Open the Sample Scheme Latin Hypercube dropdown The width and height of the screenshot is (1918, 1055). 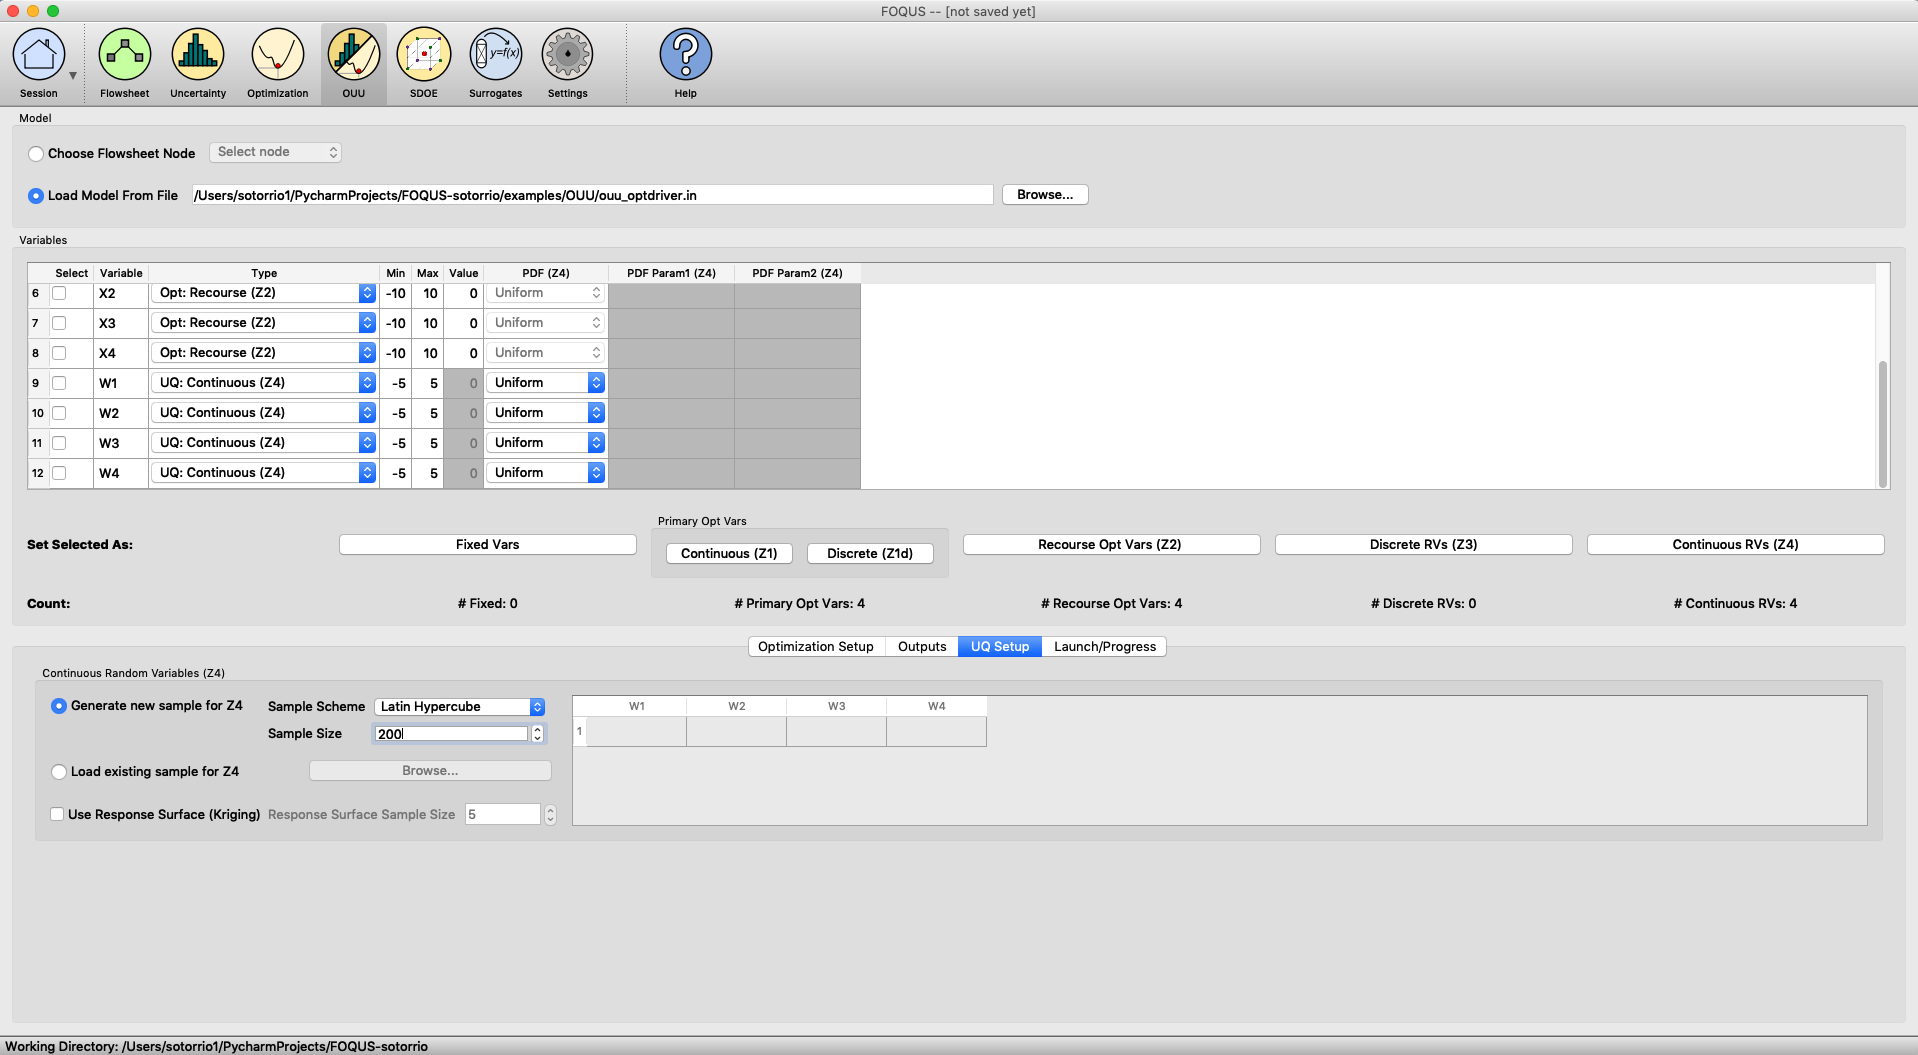click(459, 707)
